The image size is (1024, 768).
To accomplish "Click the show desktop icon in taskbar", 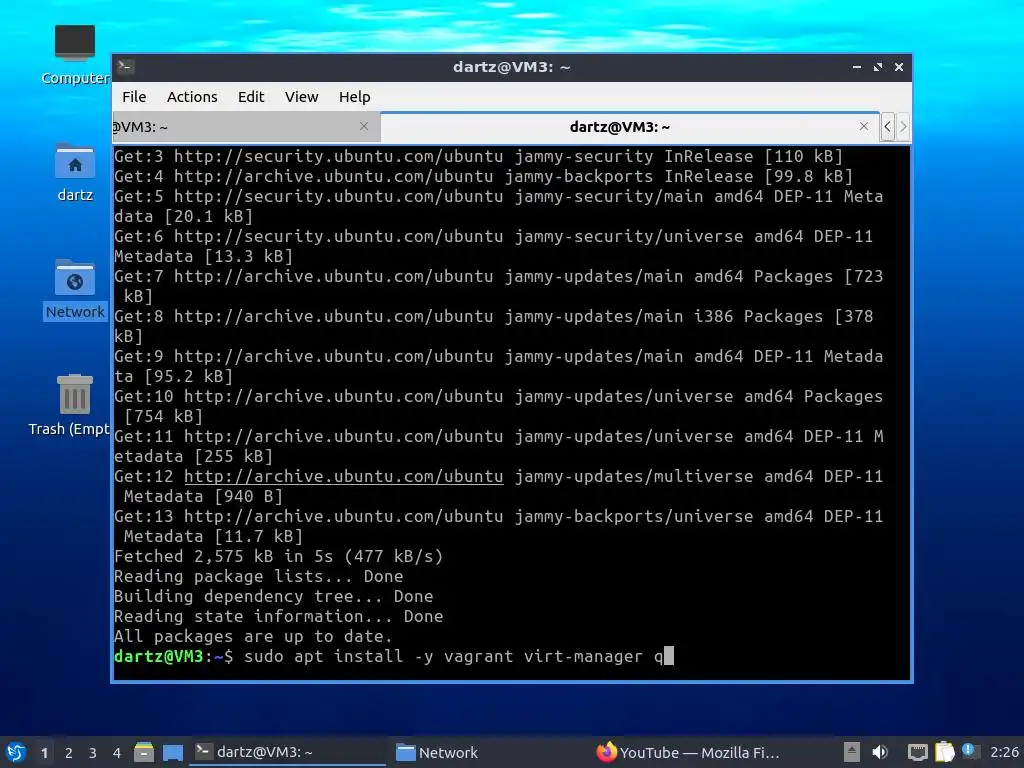I will click(173, 753).
